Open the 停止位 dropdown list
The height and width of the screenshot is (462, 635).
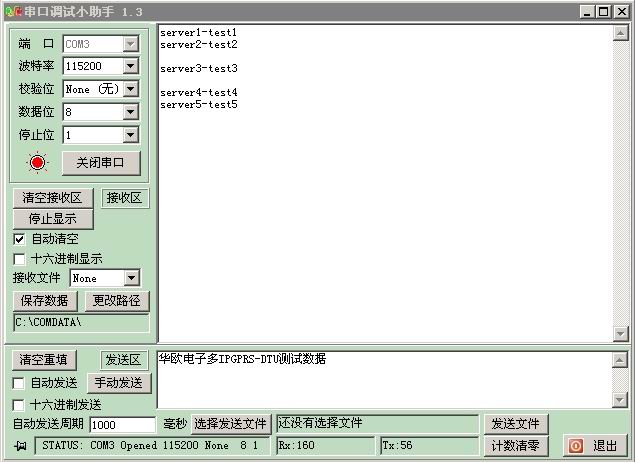pos(130,135)
